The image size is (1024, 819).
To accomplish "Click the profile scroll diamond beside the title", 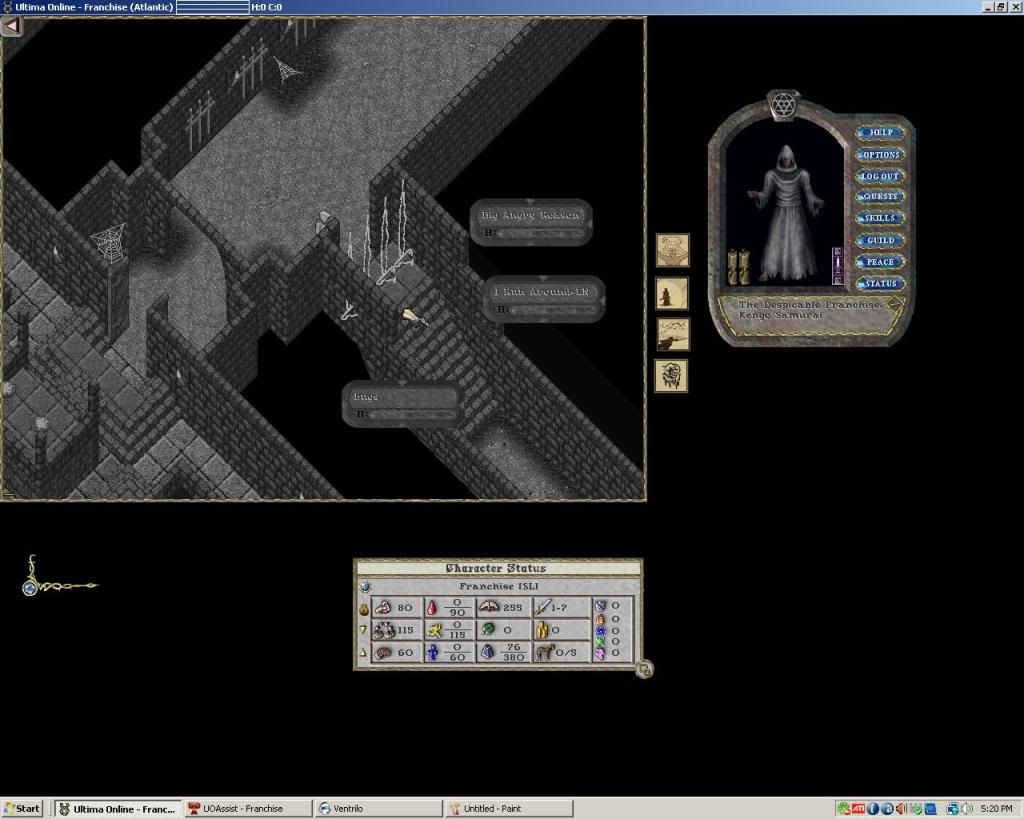I will click(894, 302).
